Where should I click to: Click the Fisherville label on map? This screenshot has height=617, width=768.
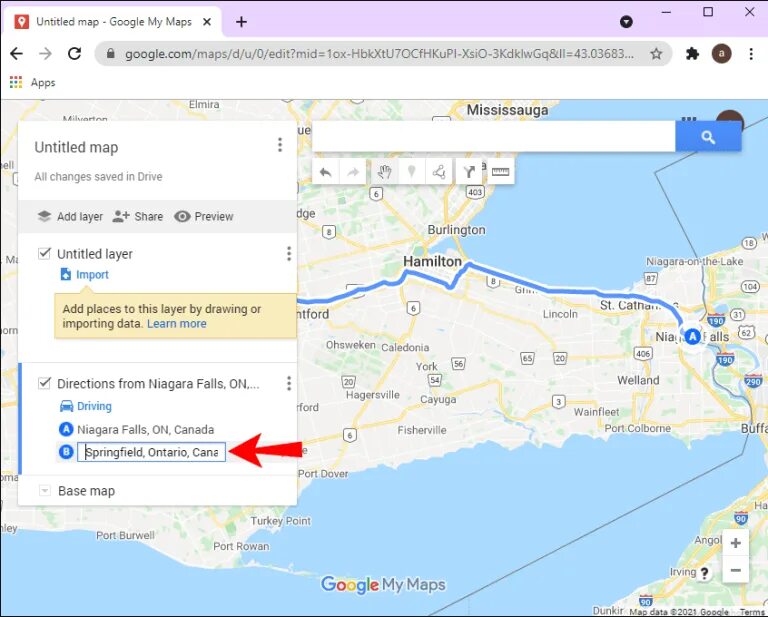[422, 430]
